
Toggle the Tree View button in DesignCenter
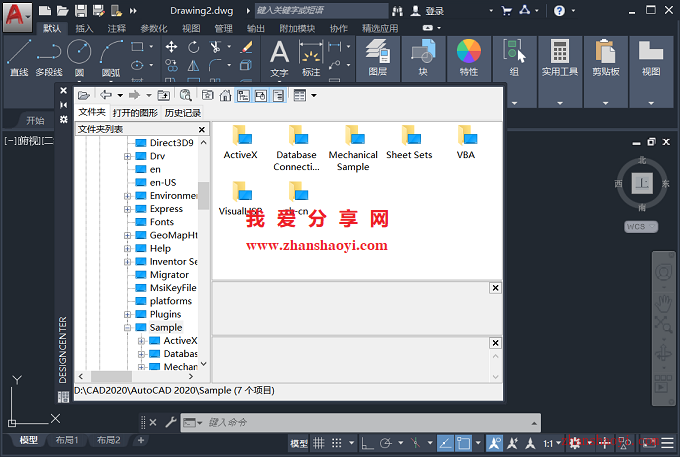[x=243, y=95]
